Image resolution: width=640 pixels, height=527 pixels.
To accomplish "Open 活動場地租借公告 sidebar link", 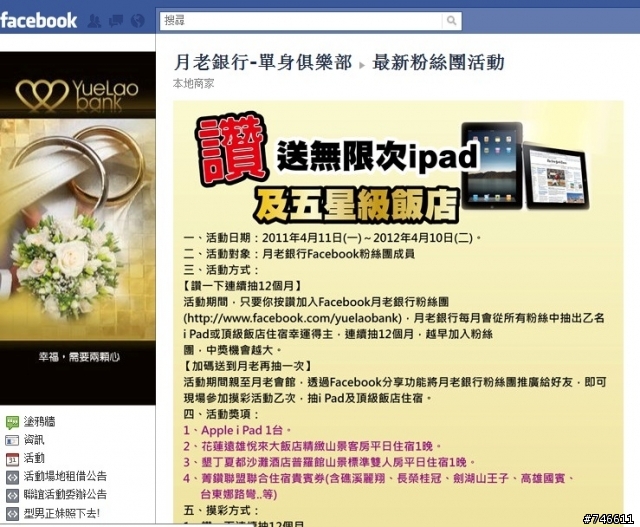I will [x=65, y=476].
